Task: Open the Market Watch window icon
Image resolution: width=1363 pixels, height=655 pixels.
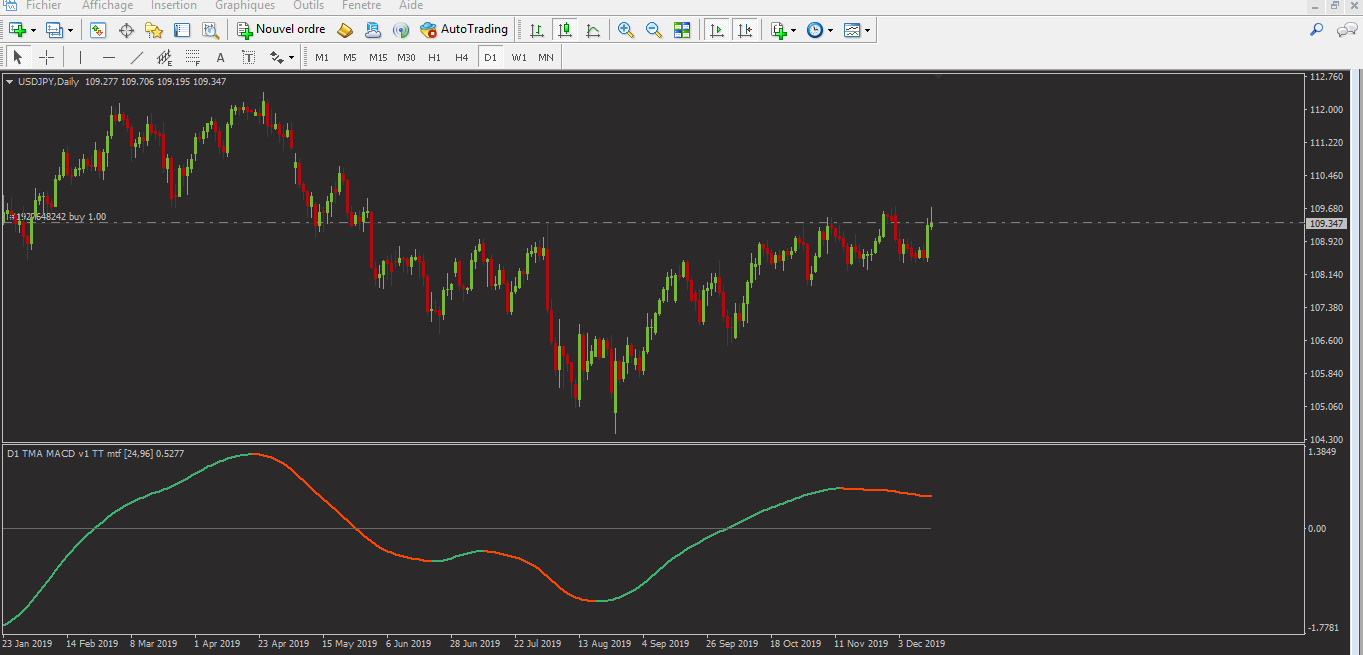Action: click(x=98, y=30)
